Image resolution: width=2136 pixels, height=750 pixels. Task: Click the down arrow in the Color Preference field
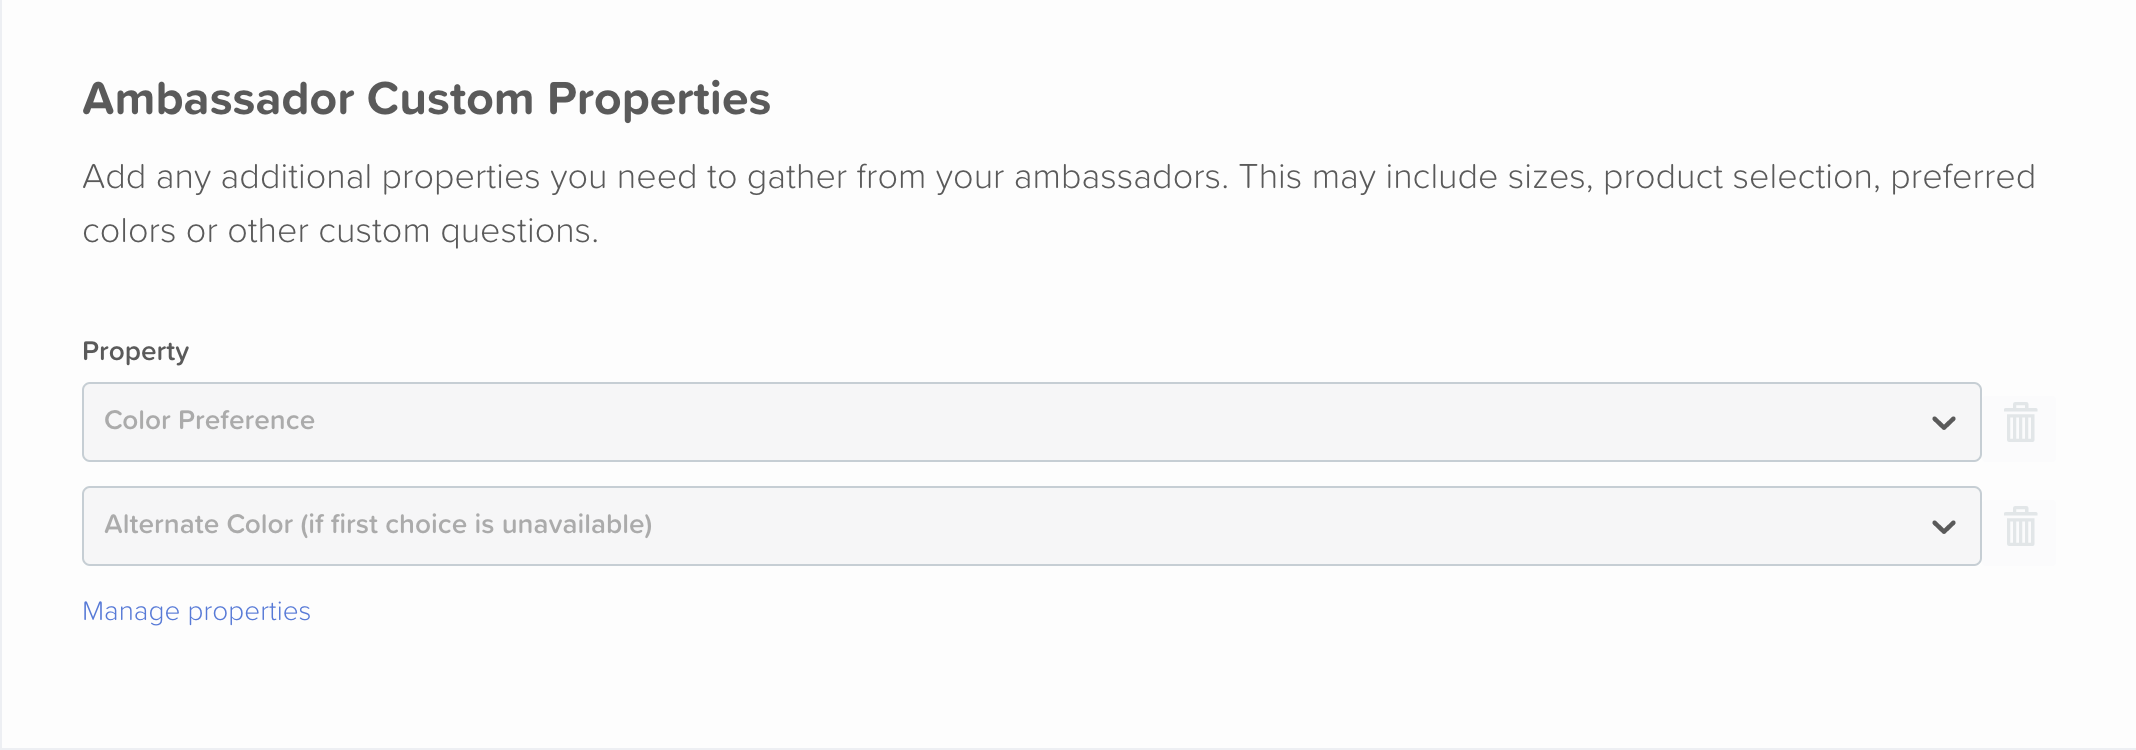pos(1943,423)
